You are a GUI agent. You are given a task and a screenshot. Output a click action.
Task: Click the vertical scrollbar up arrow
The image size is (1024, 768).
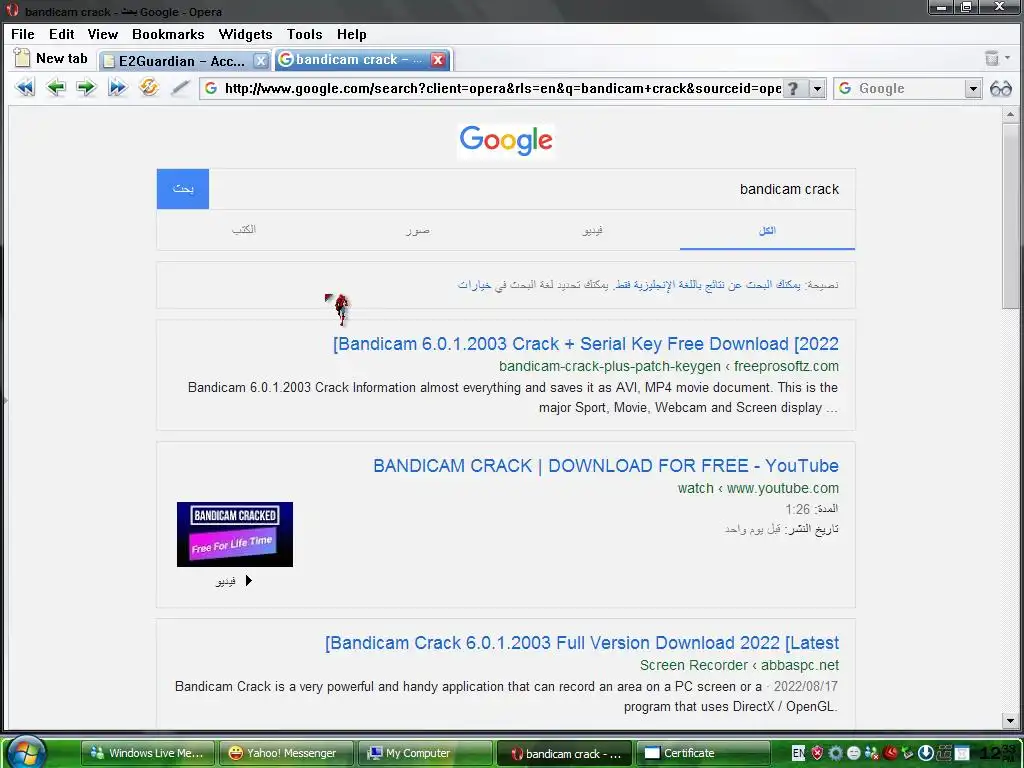pyautogui.click(x=1010, y=114)
